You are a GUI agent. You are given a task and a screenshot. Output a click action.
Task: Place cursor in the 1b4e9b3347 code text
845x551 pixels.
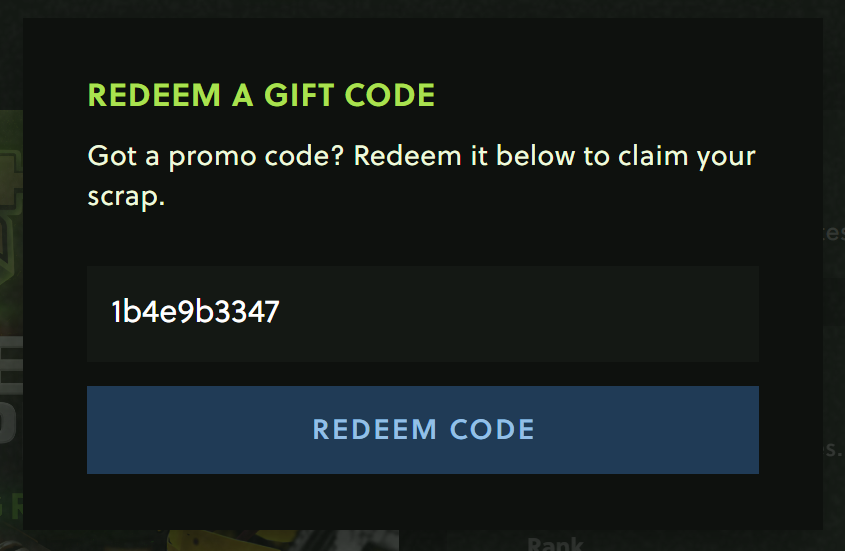click(x=195, y=312)
